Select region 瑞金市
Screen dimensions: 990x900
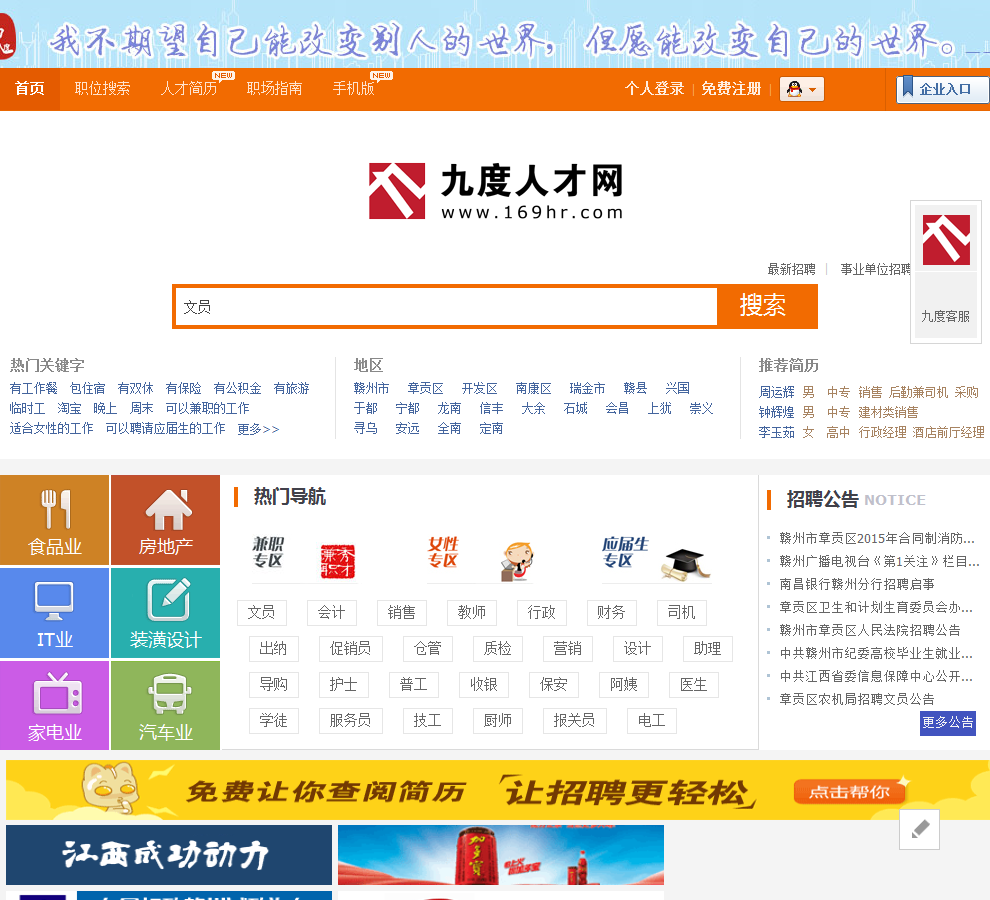pyautogui.click(x=587, y=388)
